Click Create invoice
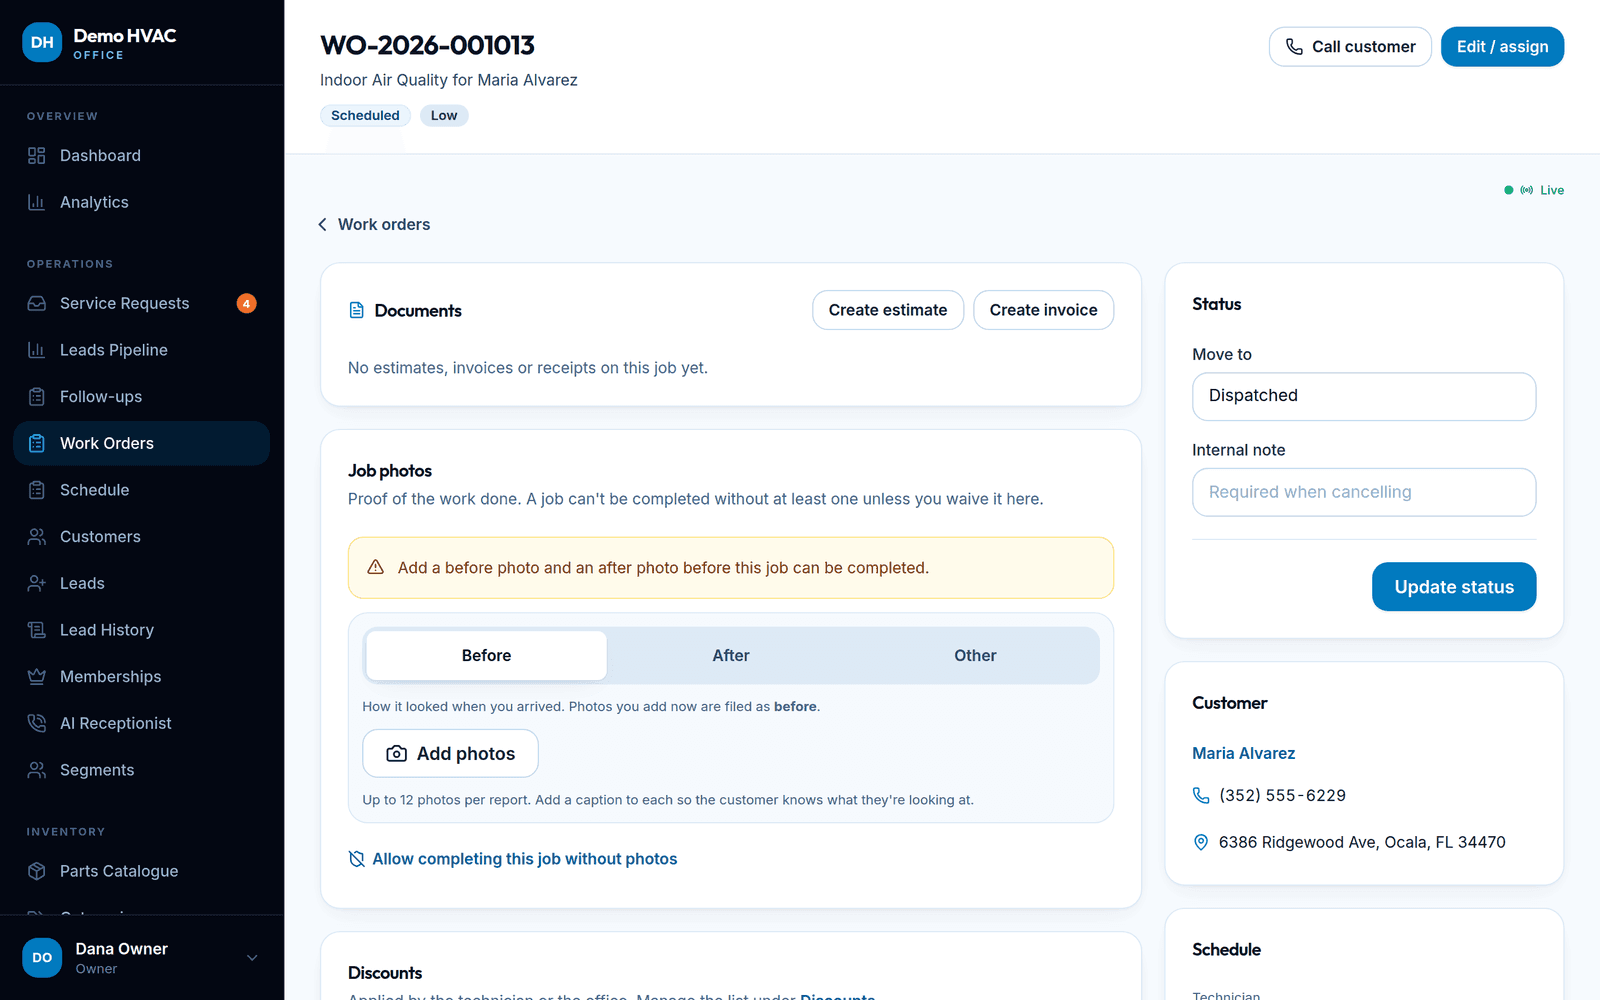 1043,310
